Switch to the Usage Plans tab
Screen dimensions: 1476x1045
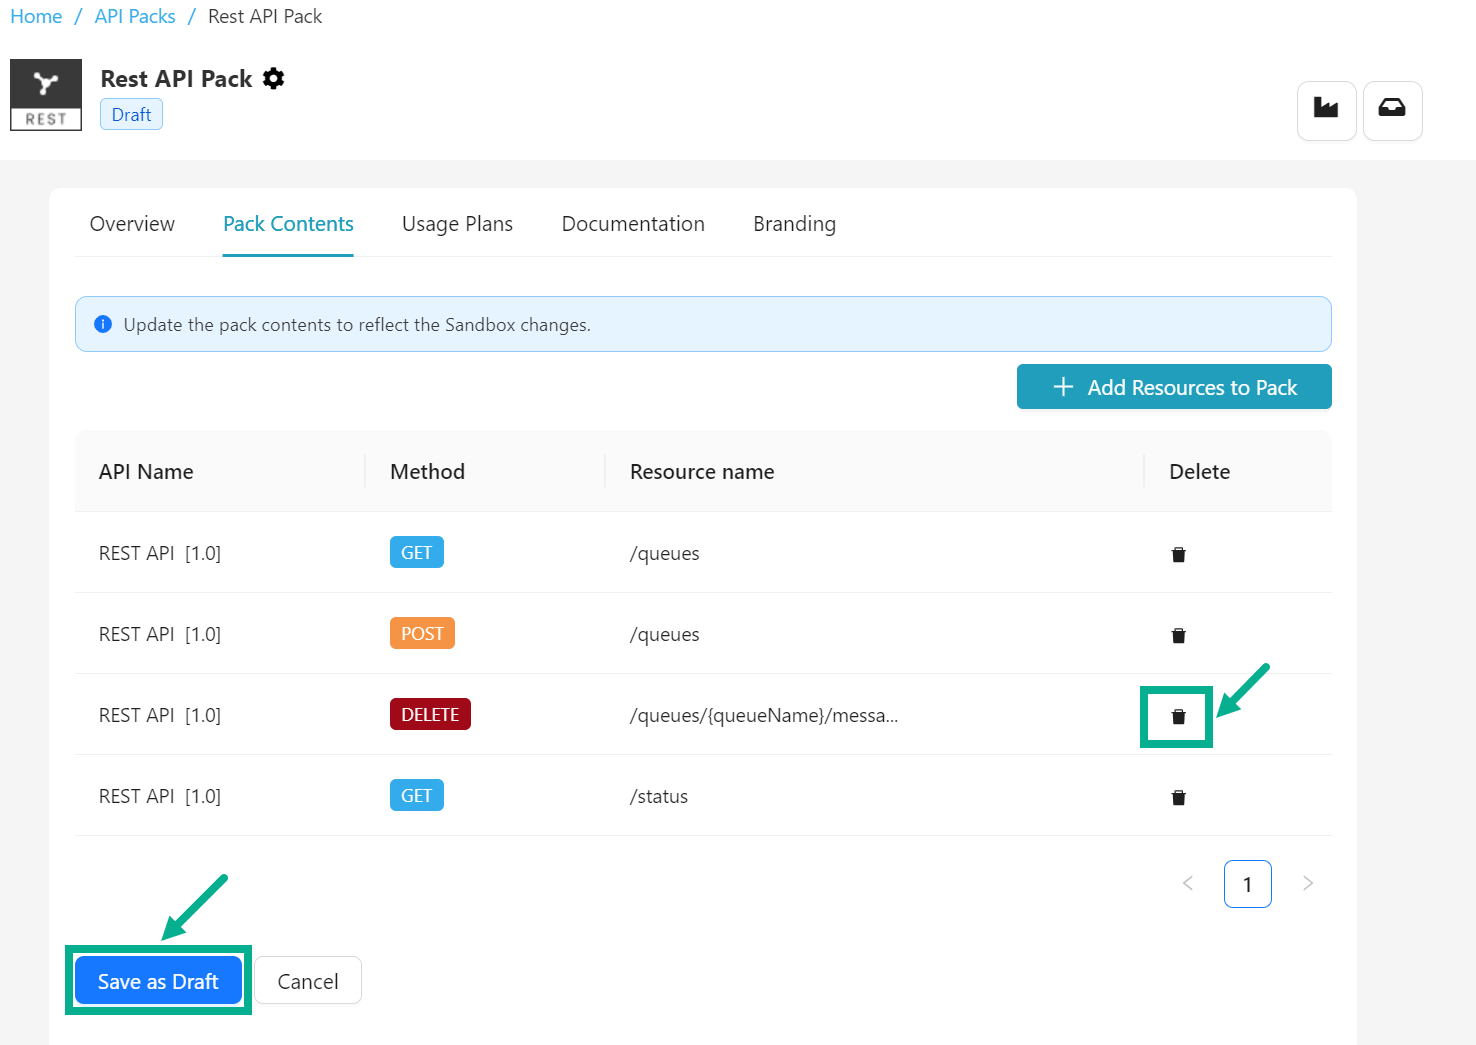click(457, 224)
